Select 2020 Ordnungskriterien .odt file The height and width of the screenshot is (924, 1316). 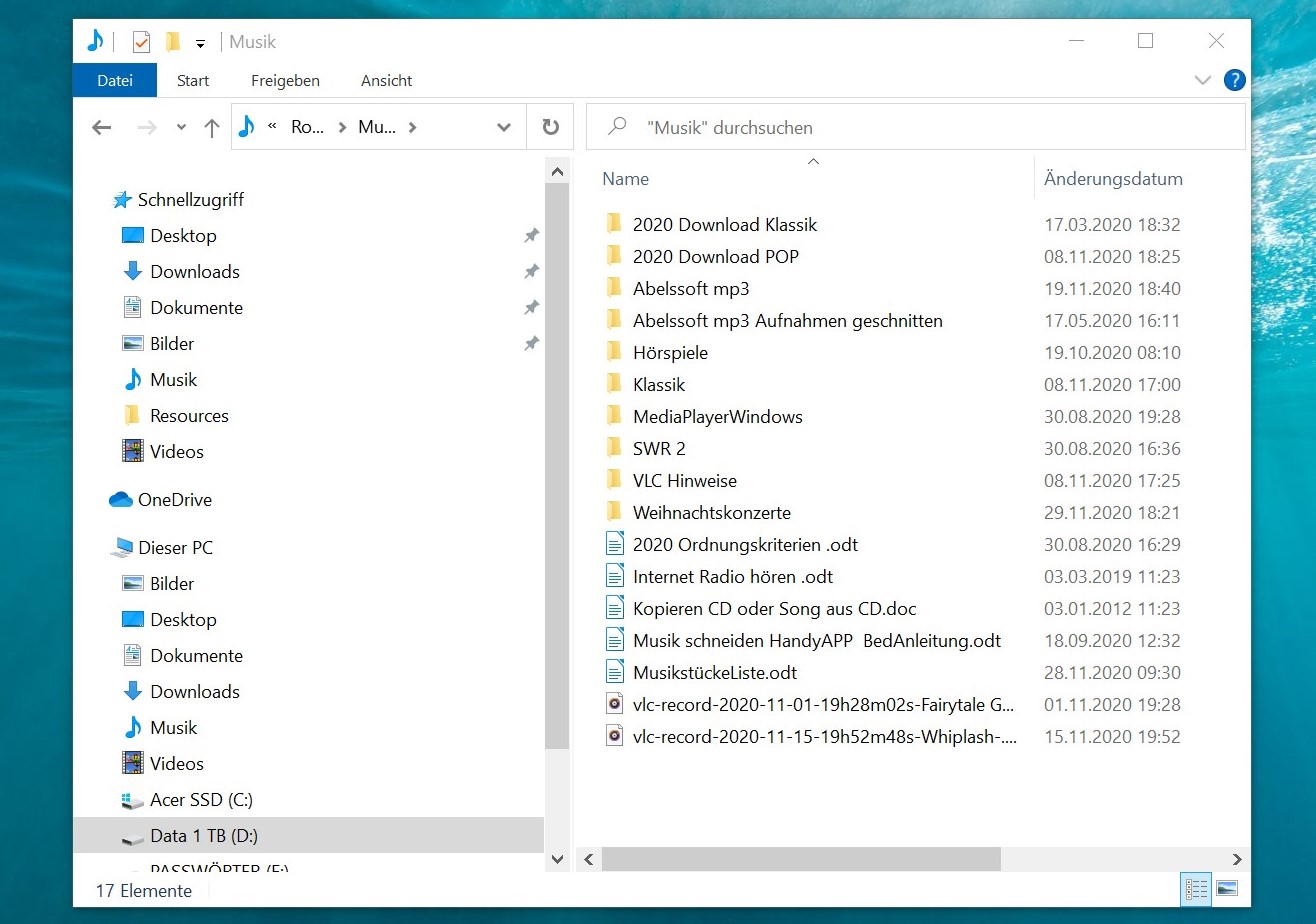[x=745, y=544]
